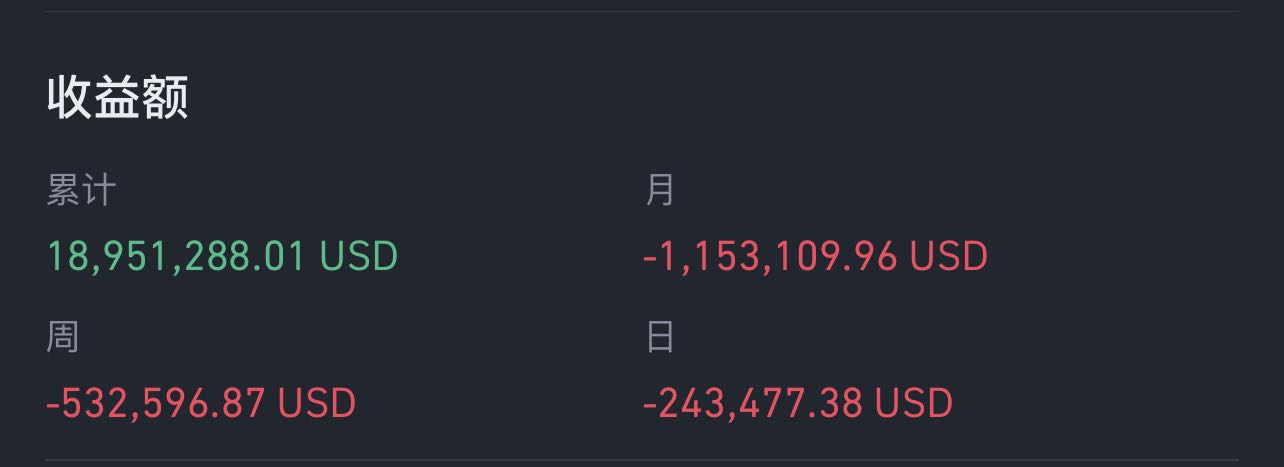Select the 周 weekly label
Screen dimensions: 1284x467
(x=62, y=337)
